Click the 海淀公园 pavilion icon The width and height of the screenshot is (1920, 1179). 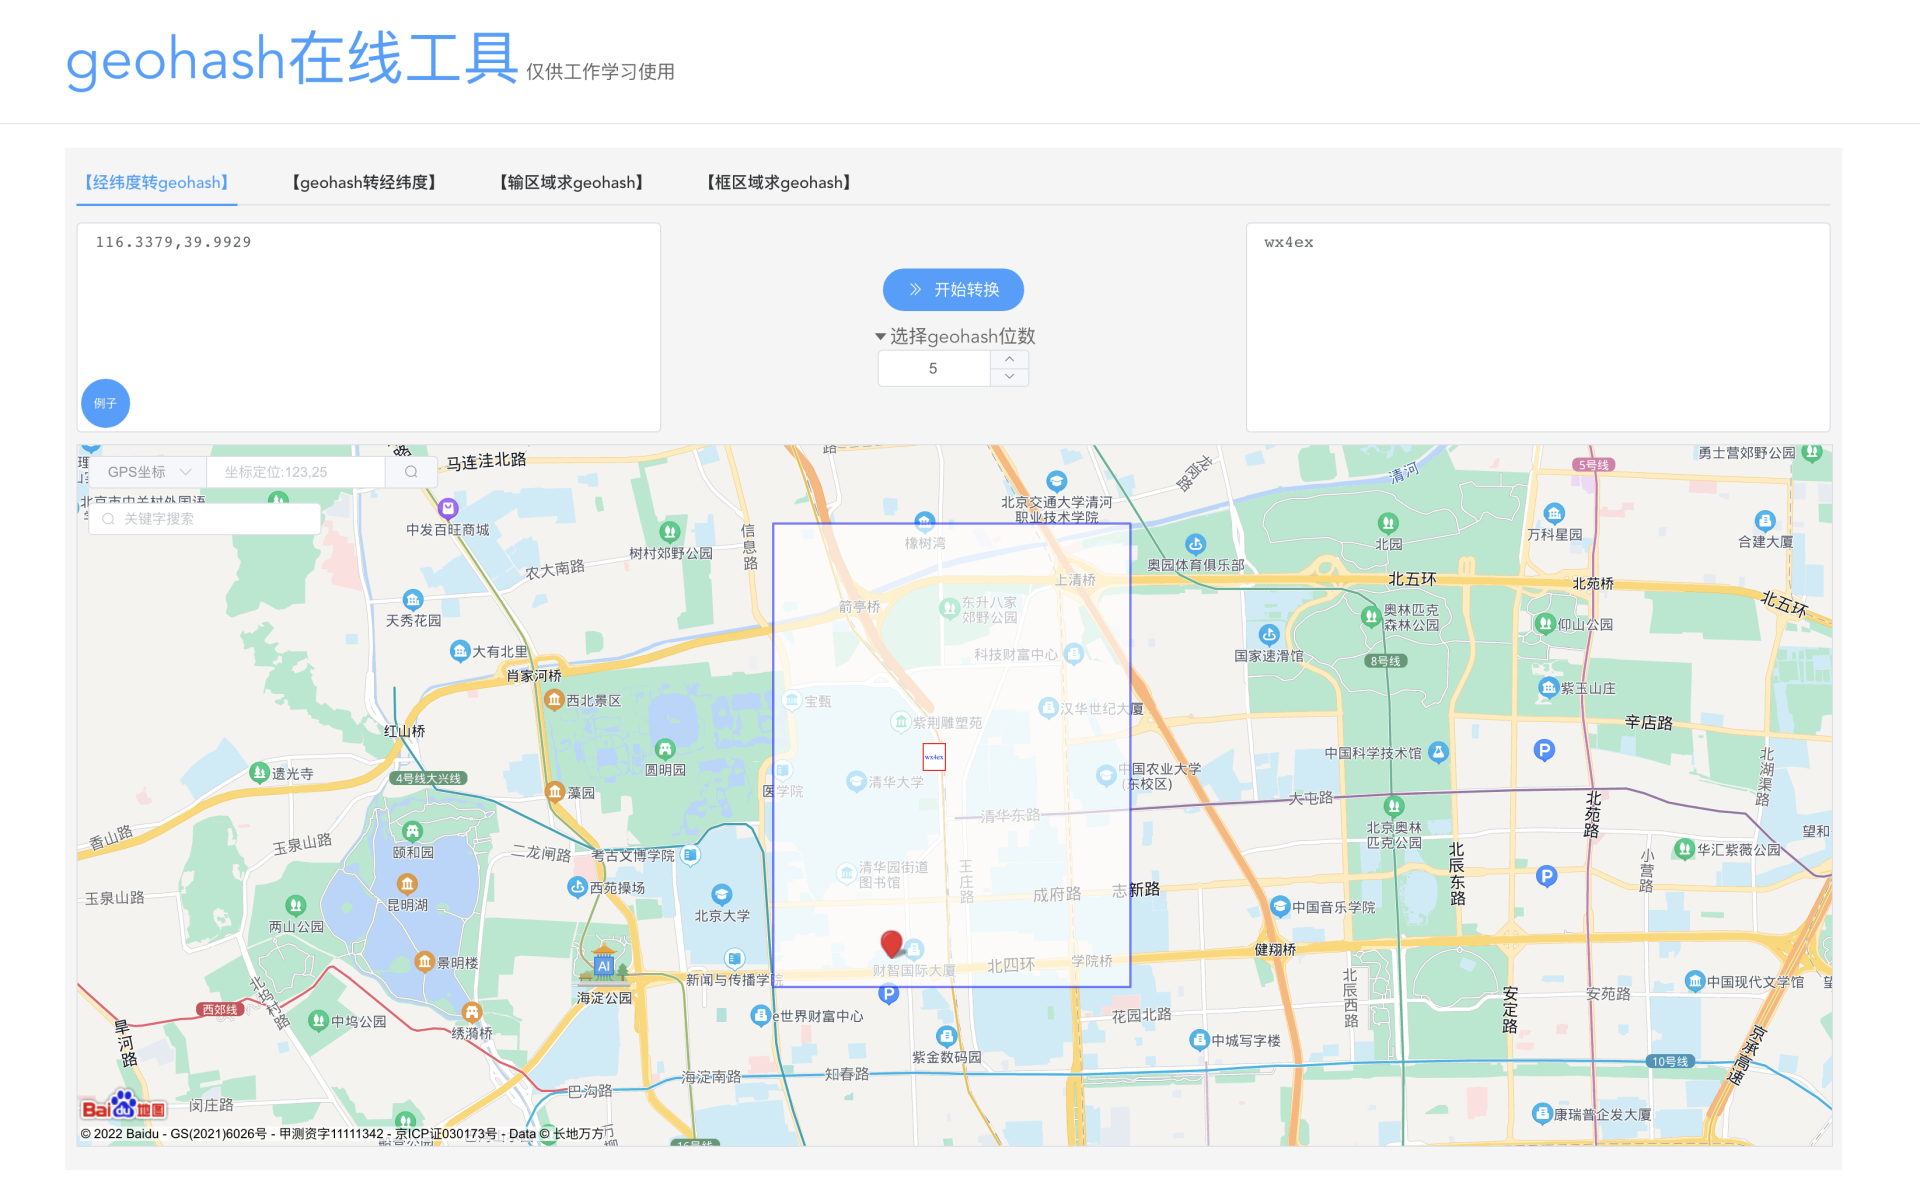coord(603,964)
